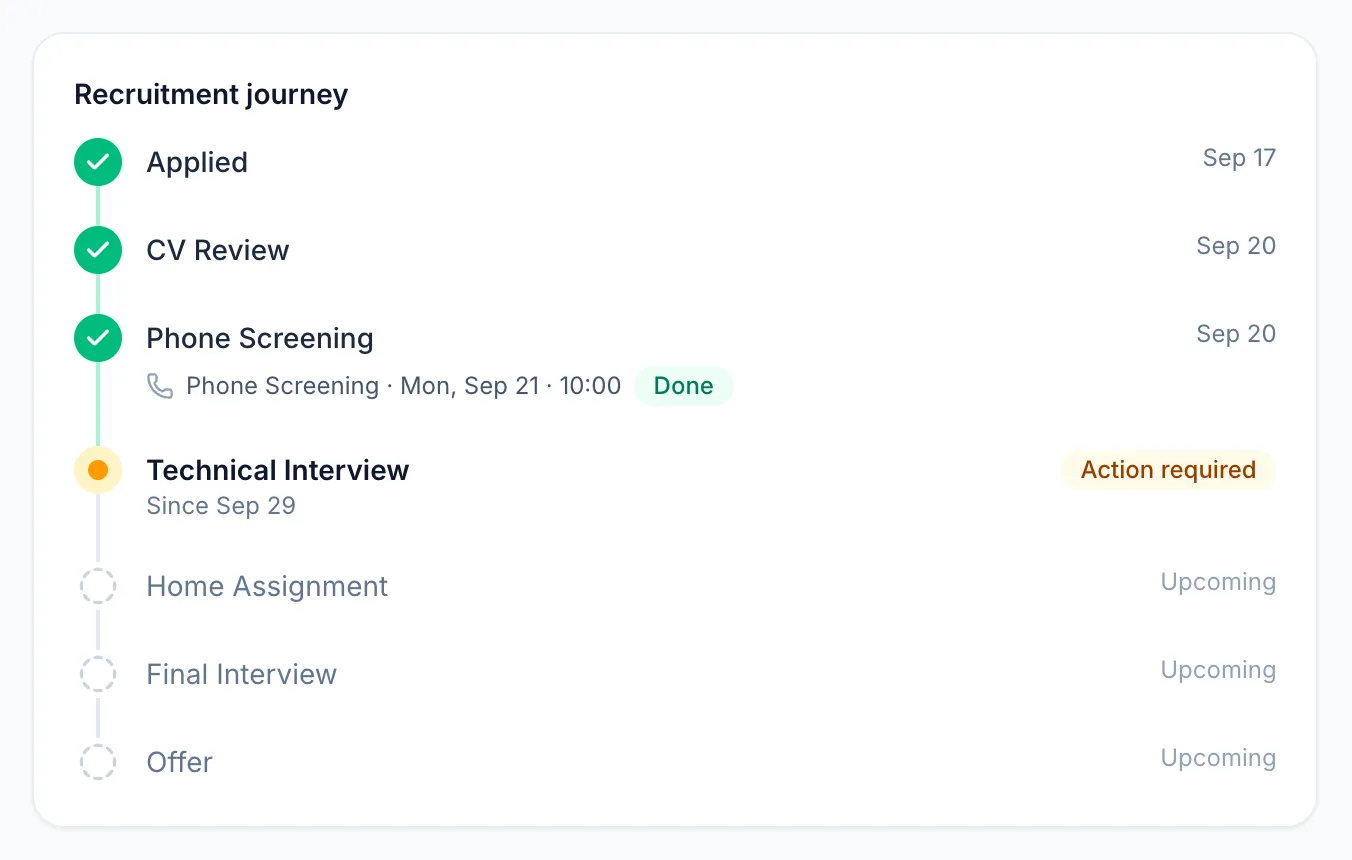Click the phone handset icon
The height and width of the screenshot is (860, 1352).
[160, 386]
